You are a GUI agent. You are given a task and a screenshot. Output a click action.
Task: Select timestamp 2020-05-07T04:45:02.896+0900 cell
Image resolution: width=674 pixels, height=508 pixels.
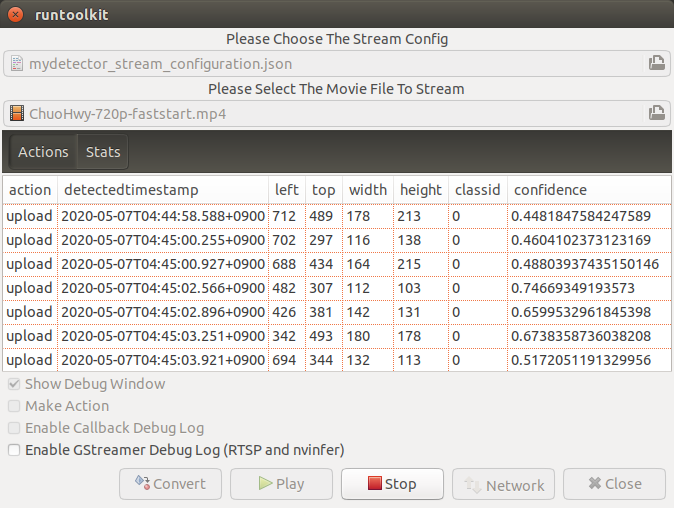[163, 312]
